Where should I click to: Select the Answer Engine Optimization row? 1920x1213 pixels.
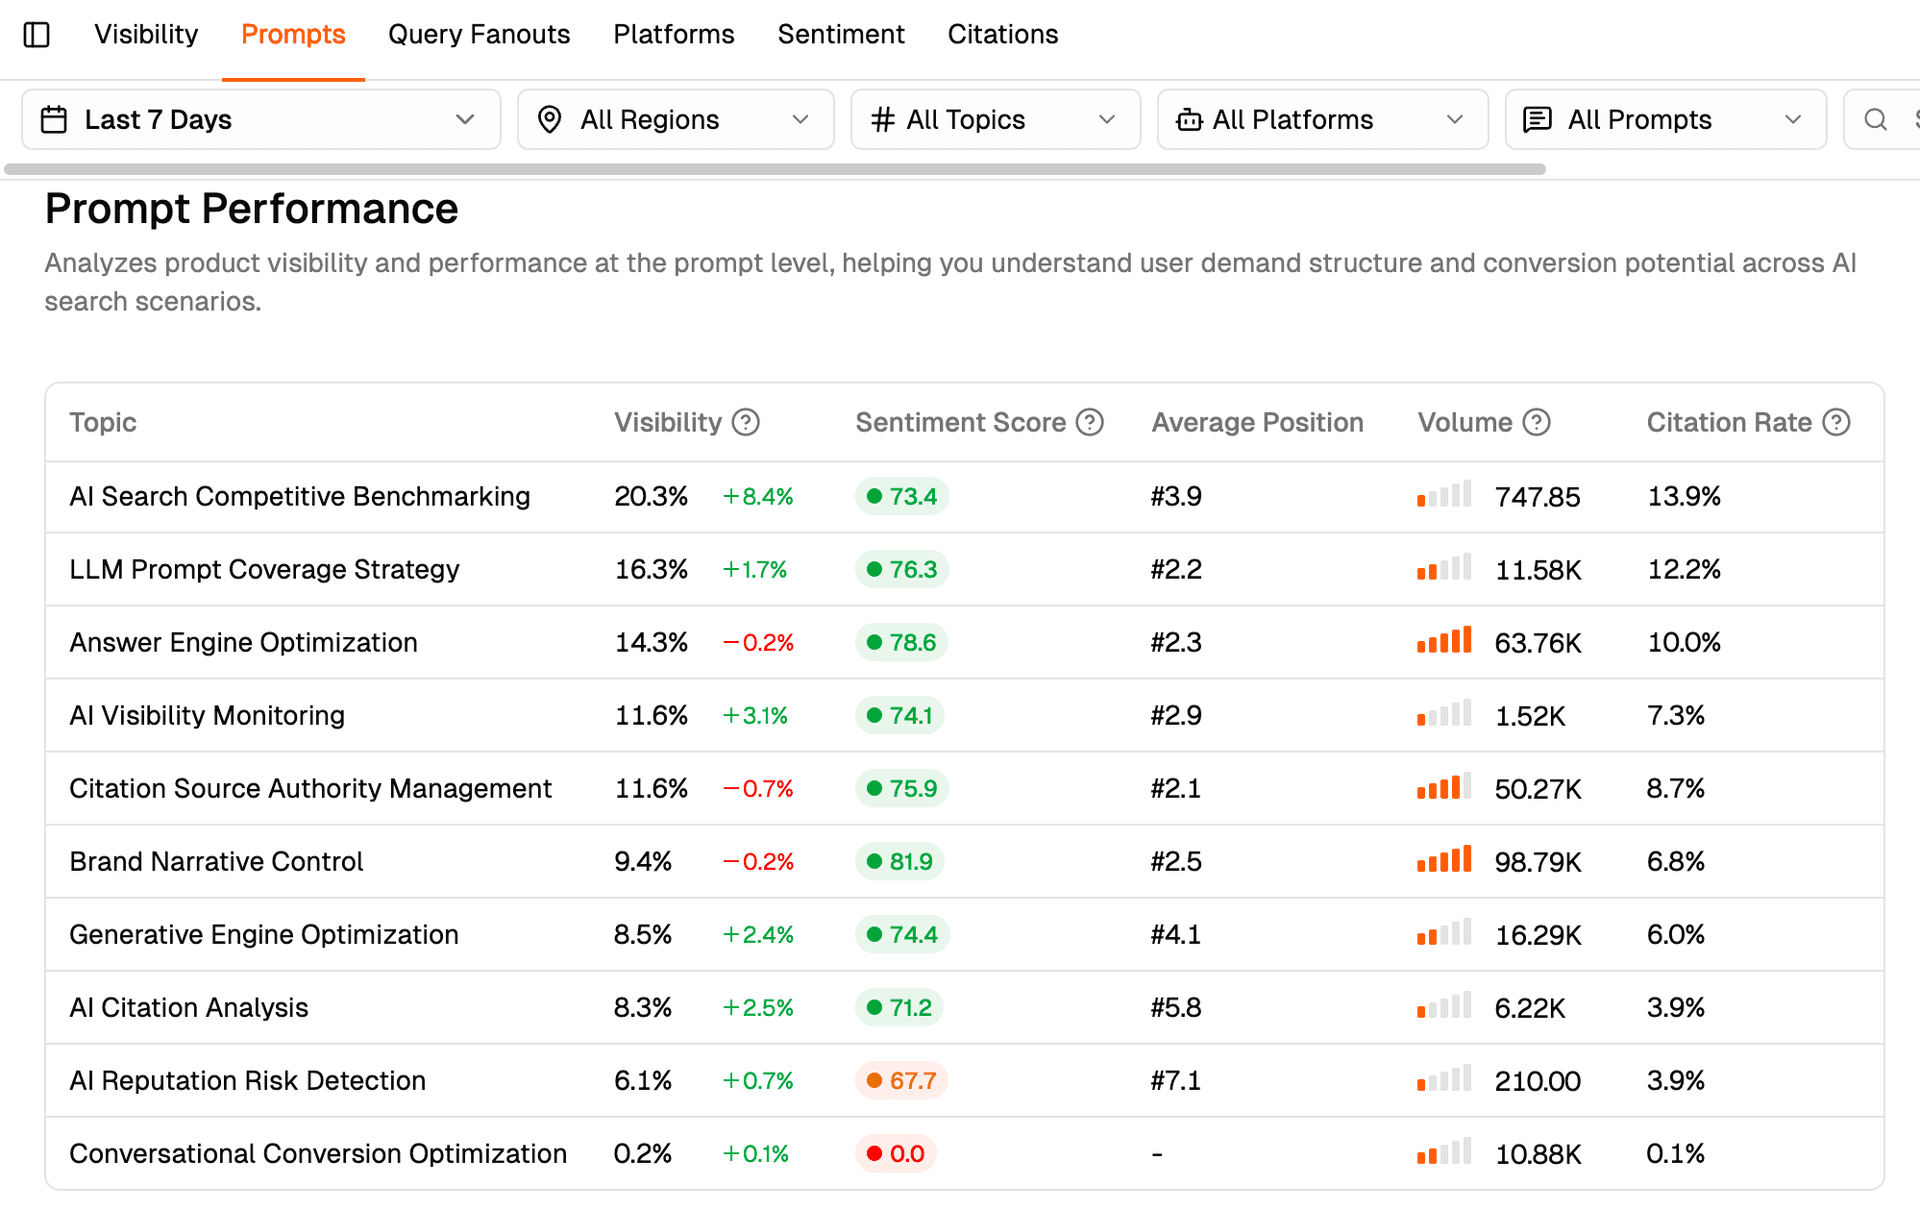pos(965,642)
